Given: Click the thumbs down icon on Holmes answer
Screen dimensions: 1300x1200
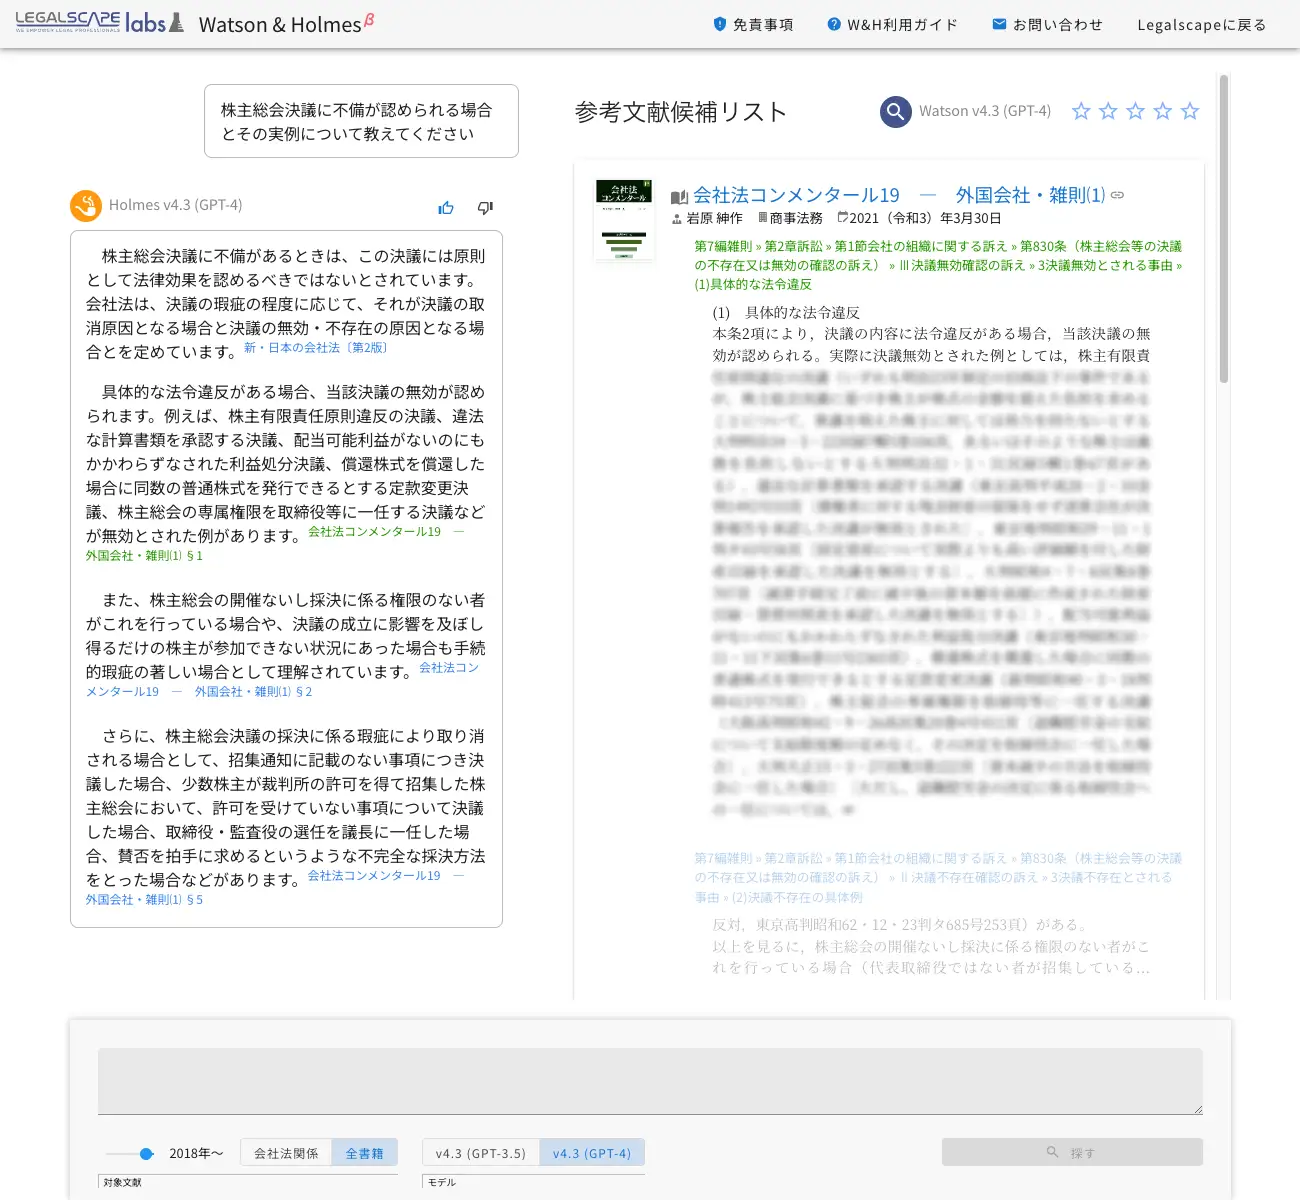Looking at the screenshot, I should click(485, 208).
